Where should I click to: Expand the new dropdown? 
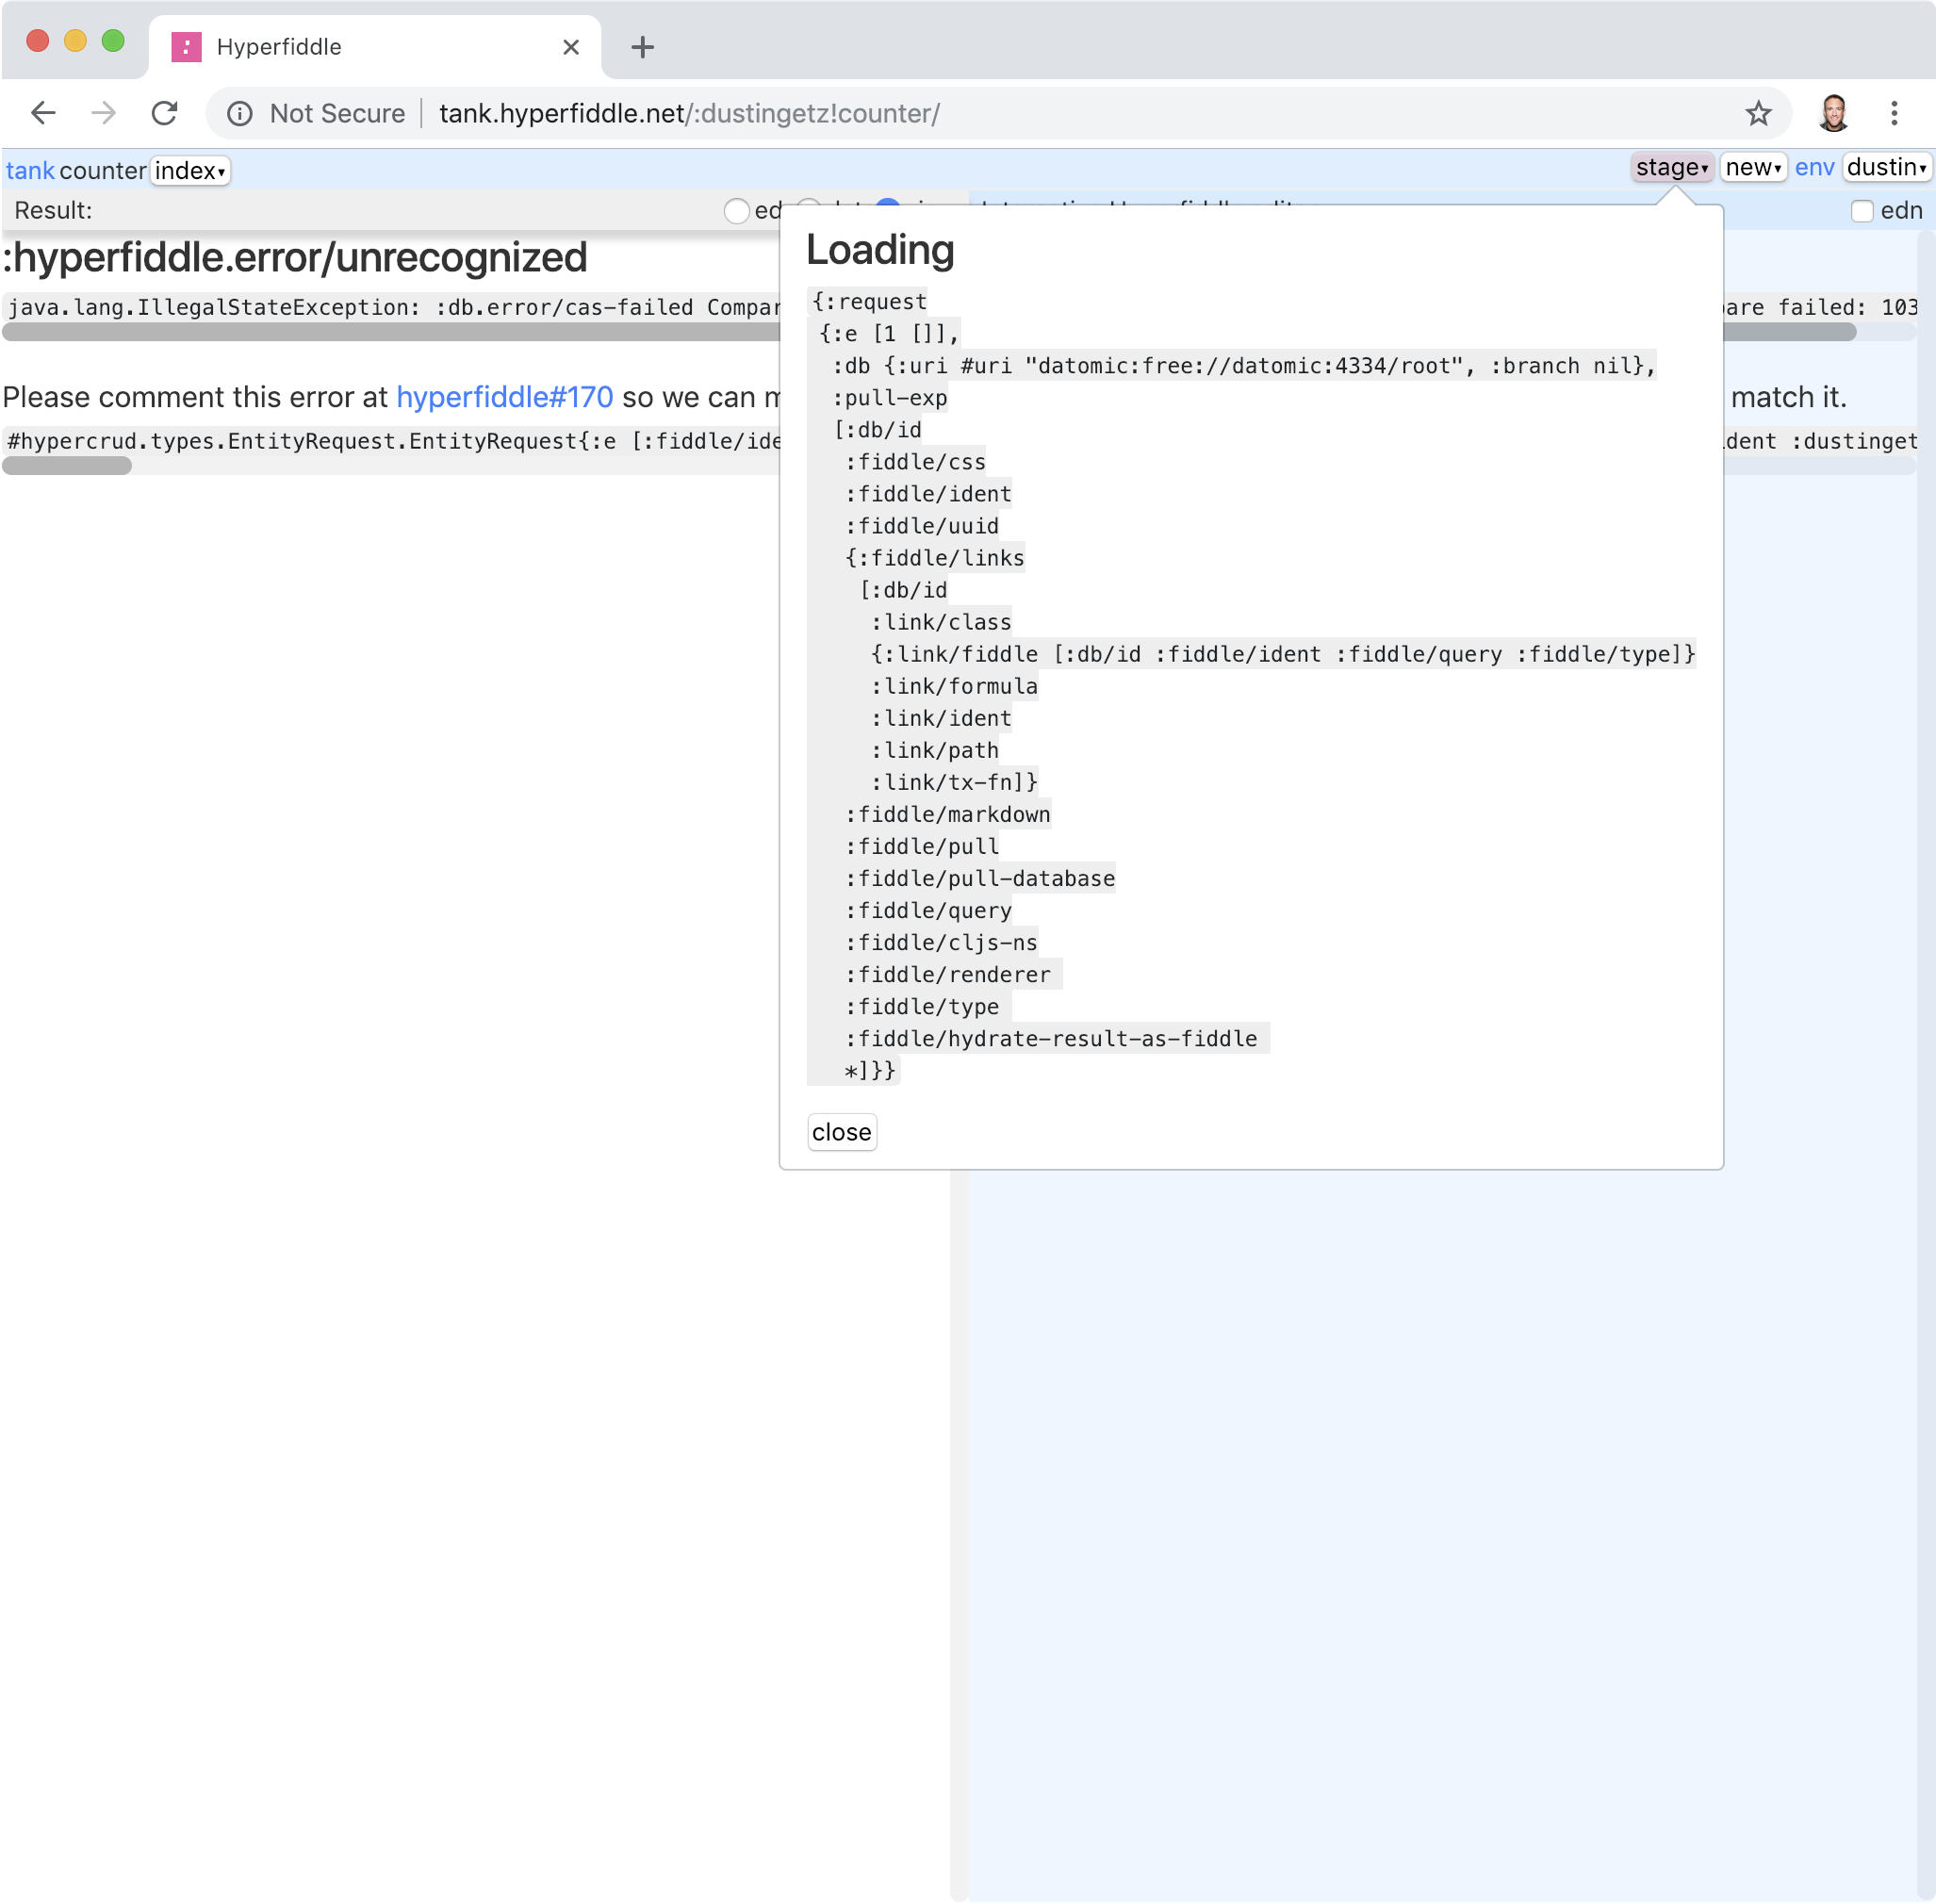[1753, 168]
